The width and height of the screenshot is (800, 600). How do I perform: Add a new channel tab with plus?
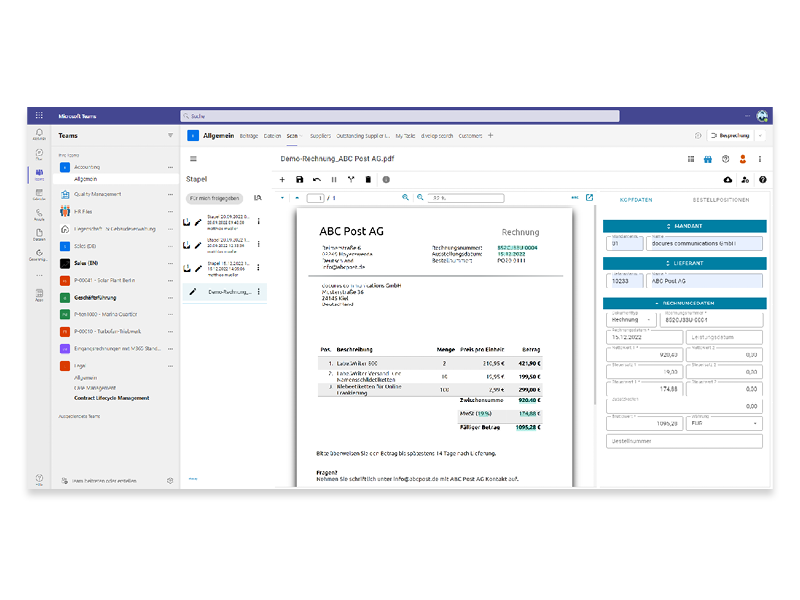pyautogui.click(x=490, y=136)
